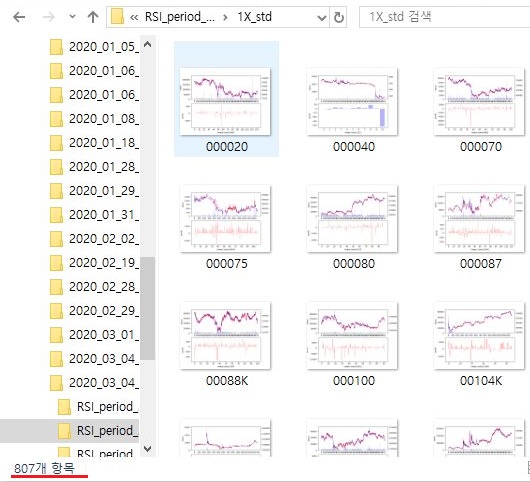Select chart thumbnail 00088K
Viewport: 530px width, 482px height.
tap(225, 336)
